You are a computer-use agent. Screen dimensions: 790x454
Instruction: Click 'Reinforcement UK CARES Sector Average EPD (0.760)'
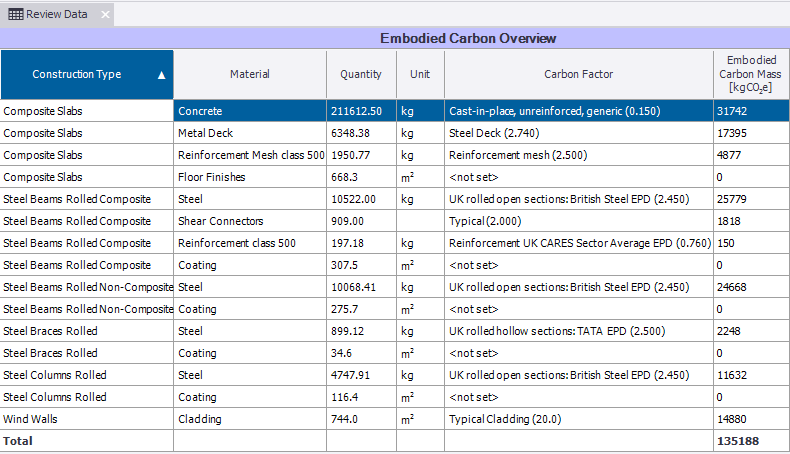tap(578, 243)
